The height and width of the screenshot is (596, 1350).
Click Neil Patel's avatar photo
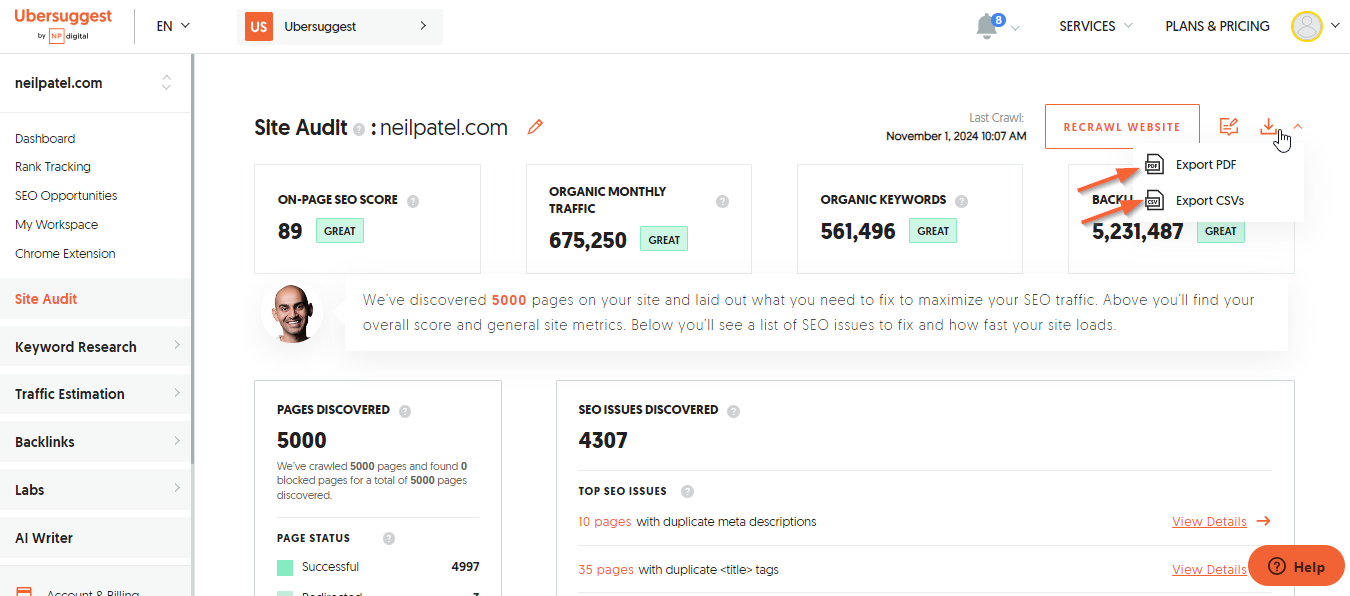292,313
